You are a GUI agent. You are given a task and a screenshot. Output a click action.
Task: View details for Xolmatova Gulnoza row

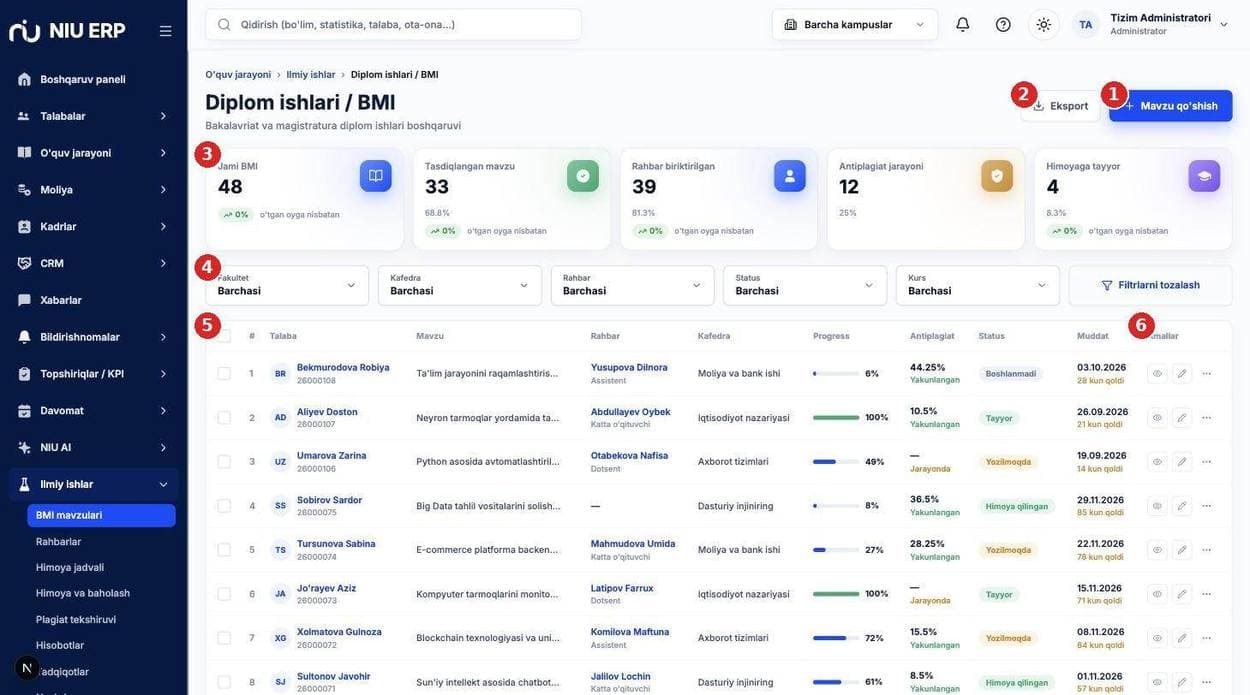1158,638
